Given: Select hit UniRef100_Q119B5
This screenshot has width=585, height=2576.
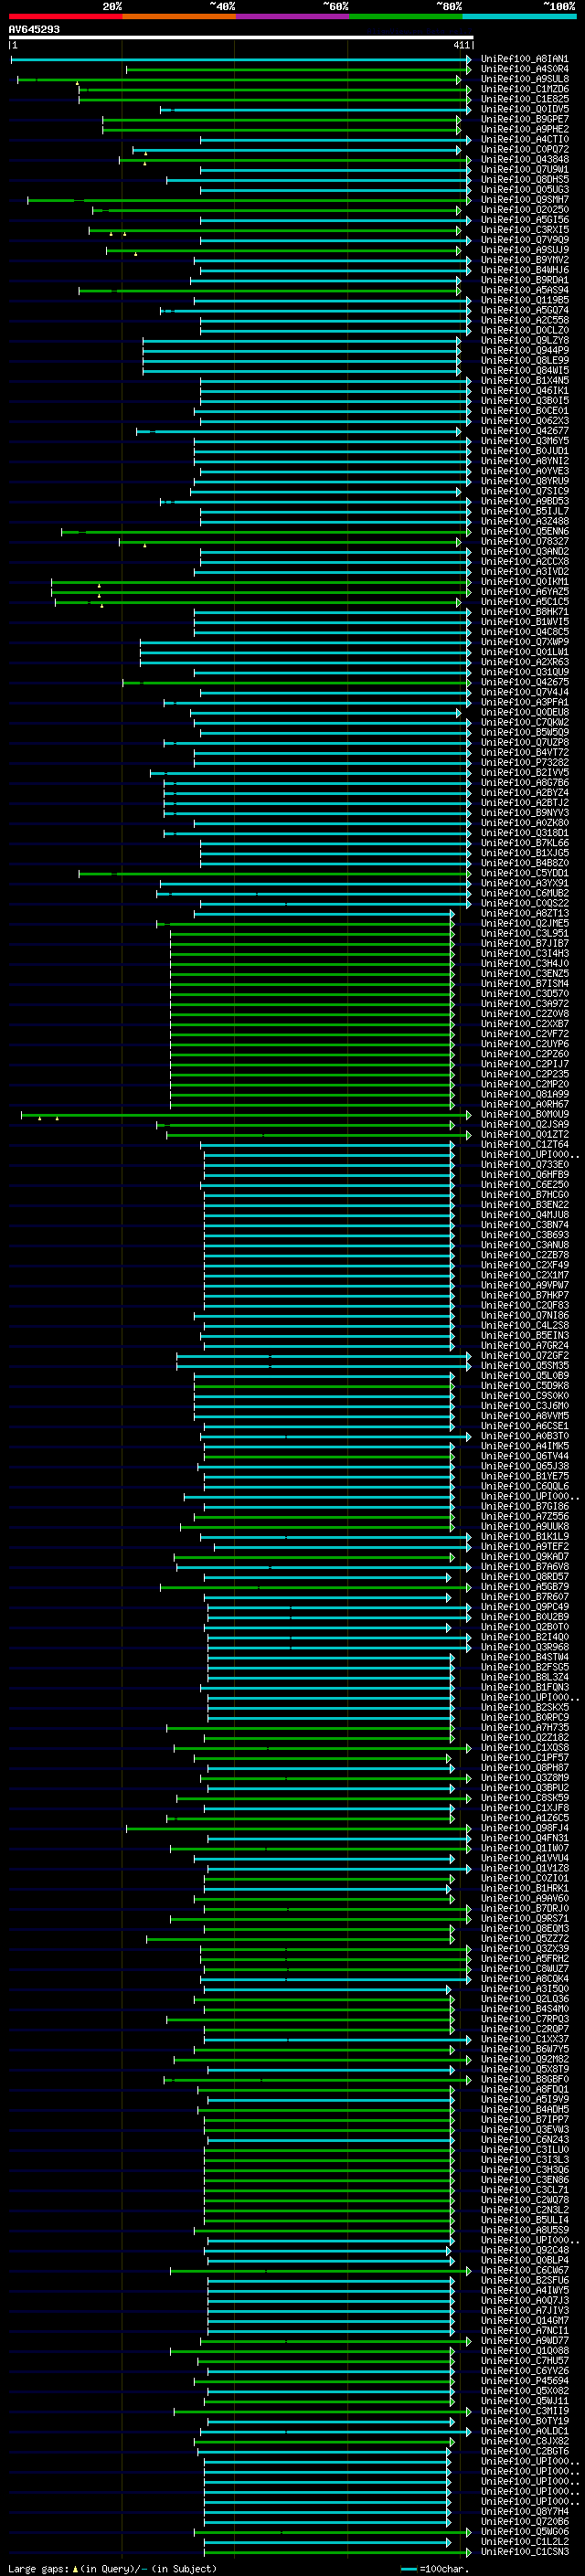Looking at the screenshot, I should click(525, 300).
